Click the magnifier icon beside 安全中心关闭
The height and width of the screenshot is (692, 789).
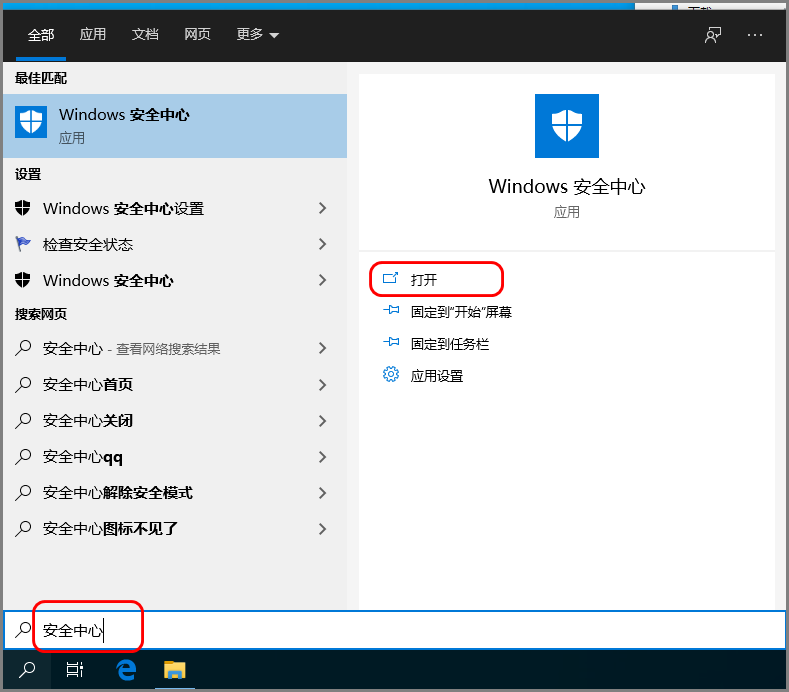[x=23, y=421]
